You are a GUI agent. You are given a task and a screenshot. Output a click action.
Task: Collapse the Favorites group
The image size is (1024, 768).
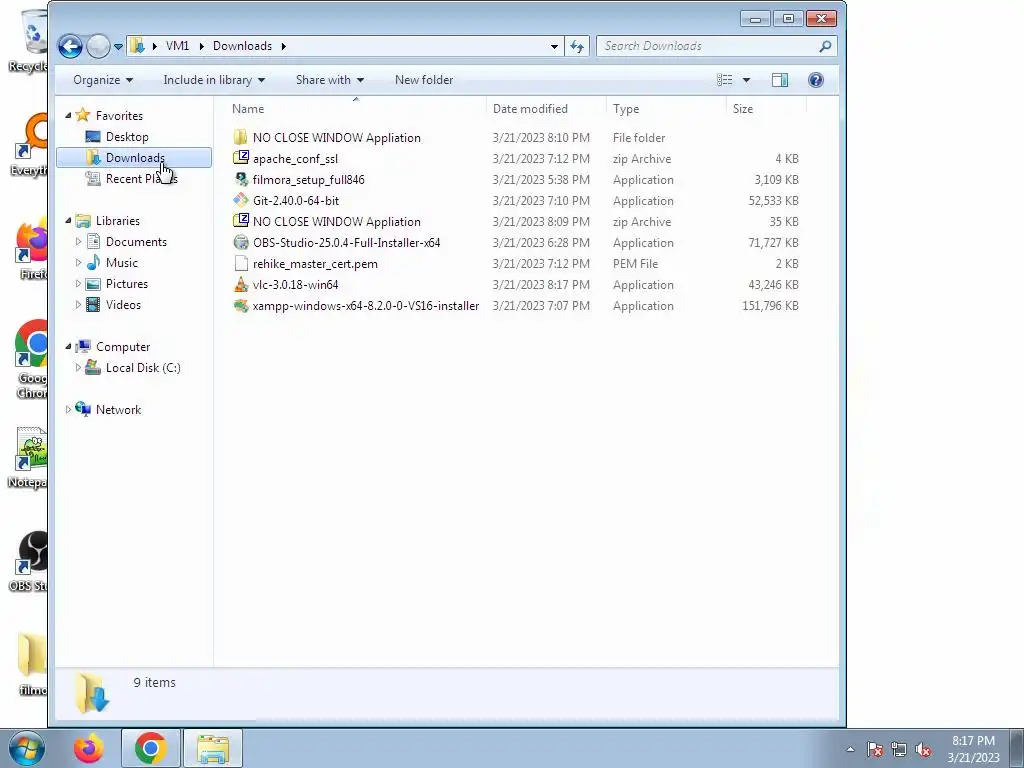pos(68,116)
